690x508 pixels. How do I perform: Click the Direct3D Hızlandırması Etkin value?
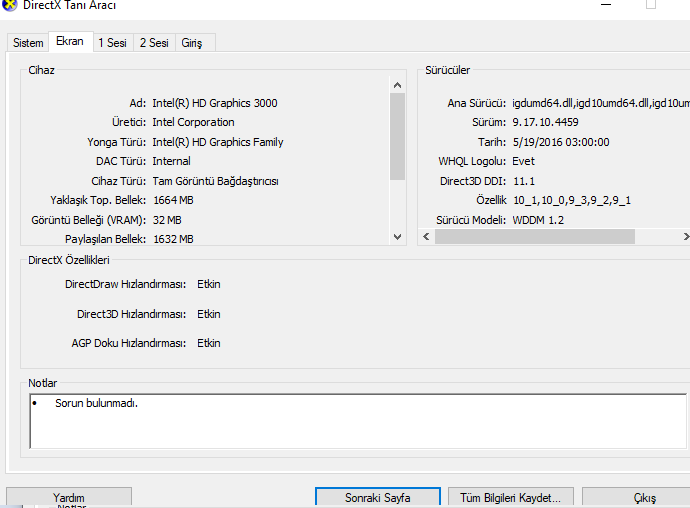coord(209,314)
